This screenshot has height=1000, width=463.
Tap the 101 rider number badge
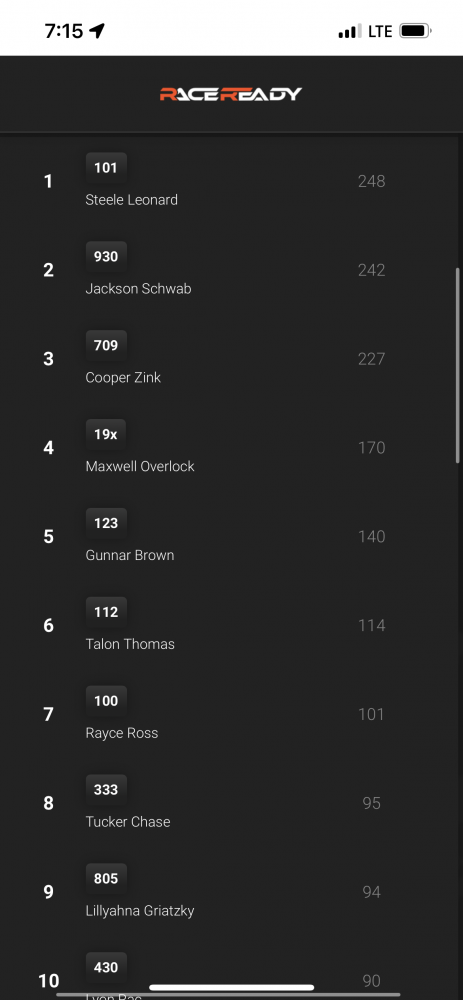point(106,168)
